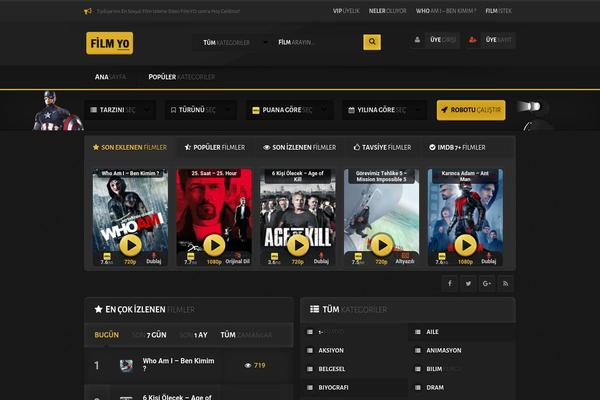
Task: Go to ANA SAYFA menu item
Action: point(111,77)
